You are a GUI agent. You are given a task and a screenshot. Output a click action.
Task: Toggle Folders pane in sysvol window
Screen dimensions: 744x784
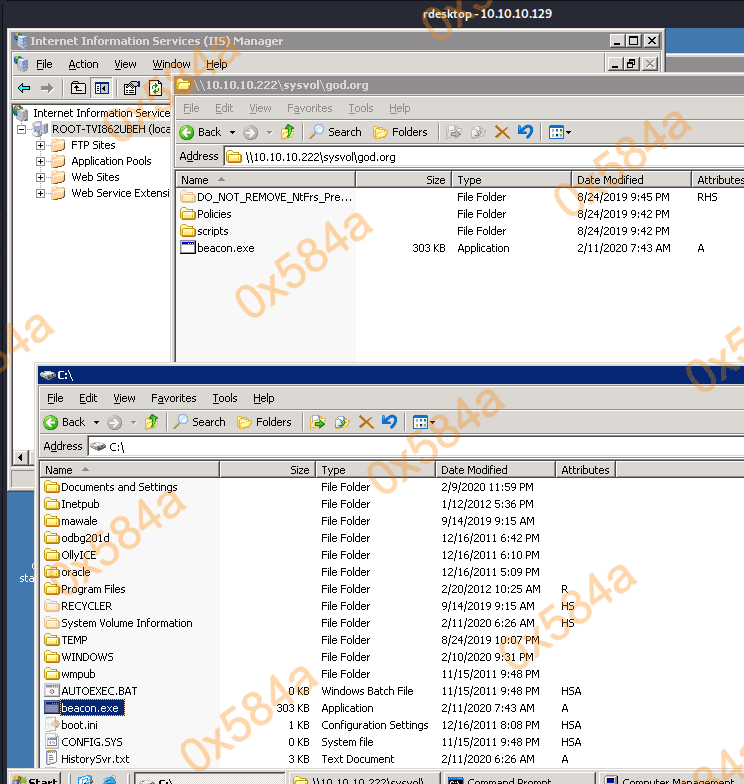[x=400, y=132]
